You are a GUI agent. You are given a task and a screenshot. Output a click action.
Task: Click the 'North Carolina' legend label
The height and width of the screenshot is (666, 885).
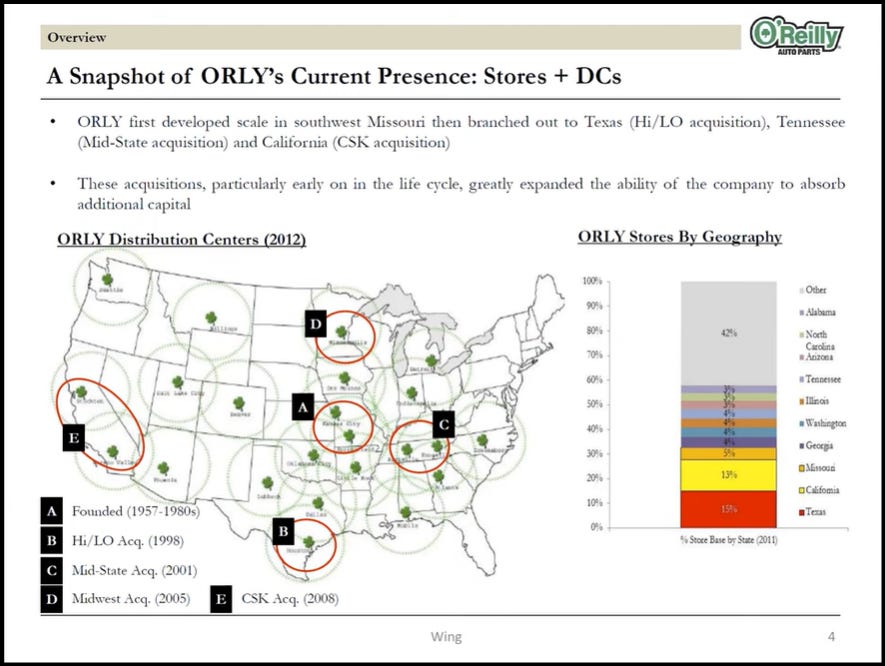click(x=820, y=340)
